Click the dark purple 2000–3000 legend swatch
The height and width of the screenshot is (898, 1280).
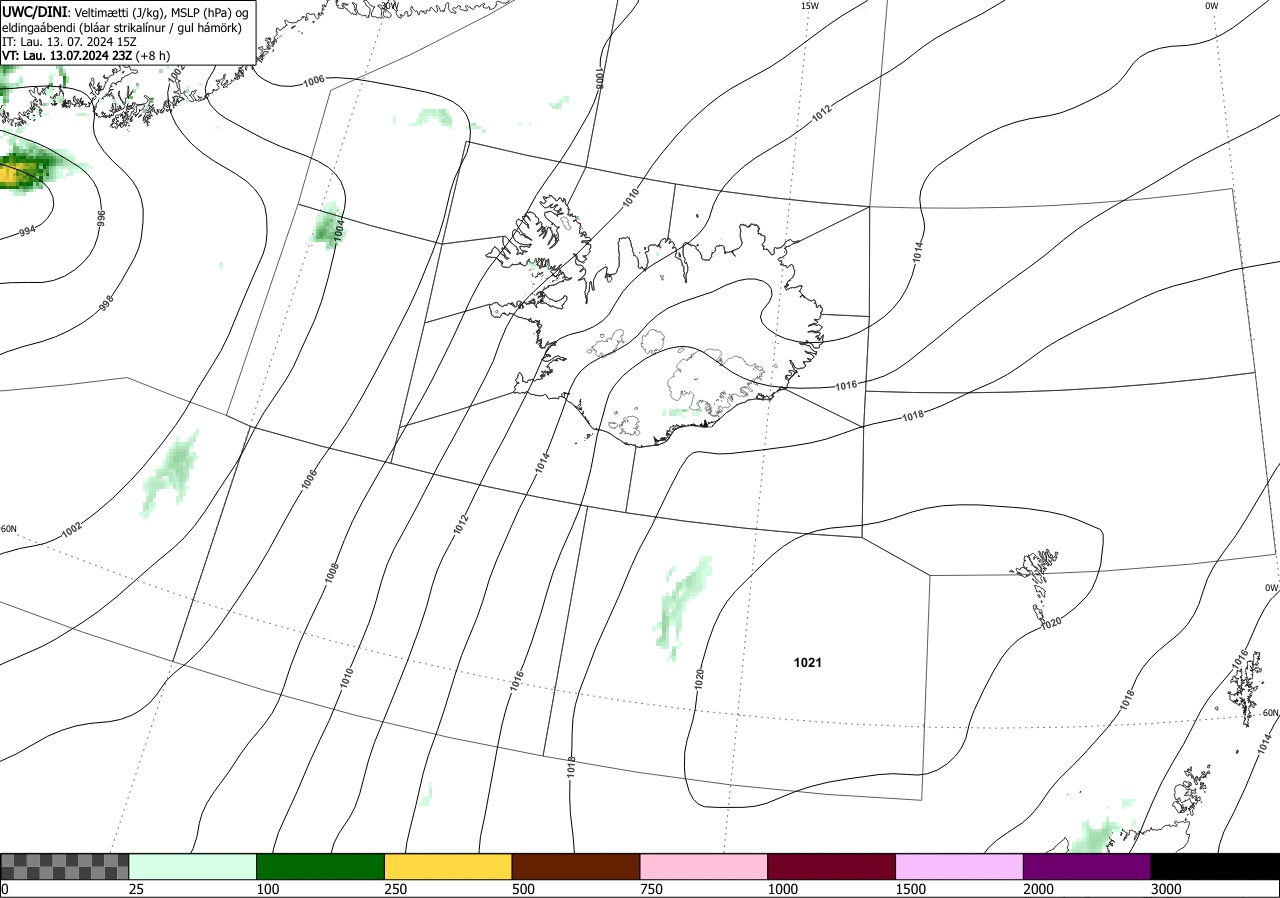pyautogui.click(x=1087, y=866)
